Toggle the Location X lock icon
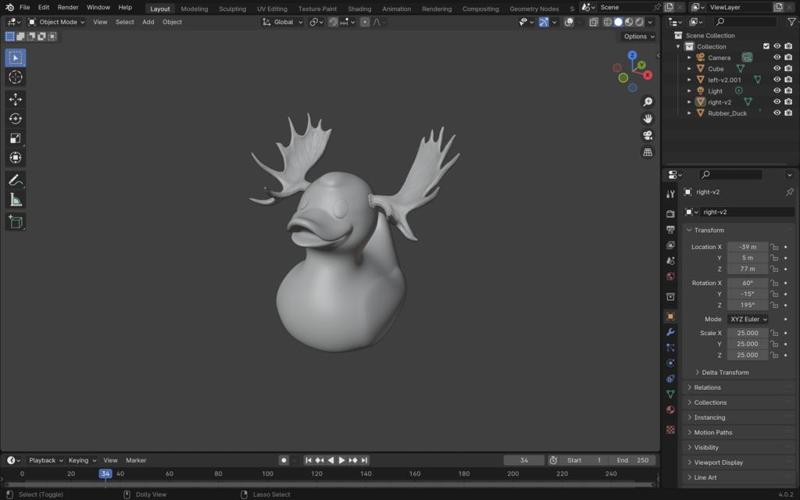The height and width of the screenshot is (500, 800). (774, 247)
